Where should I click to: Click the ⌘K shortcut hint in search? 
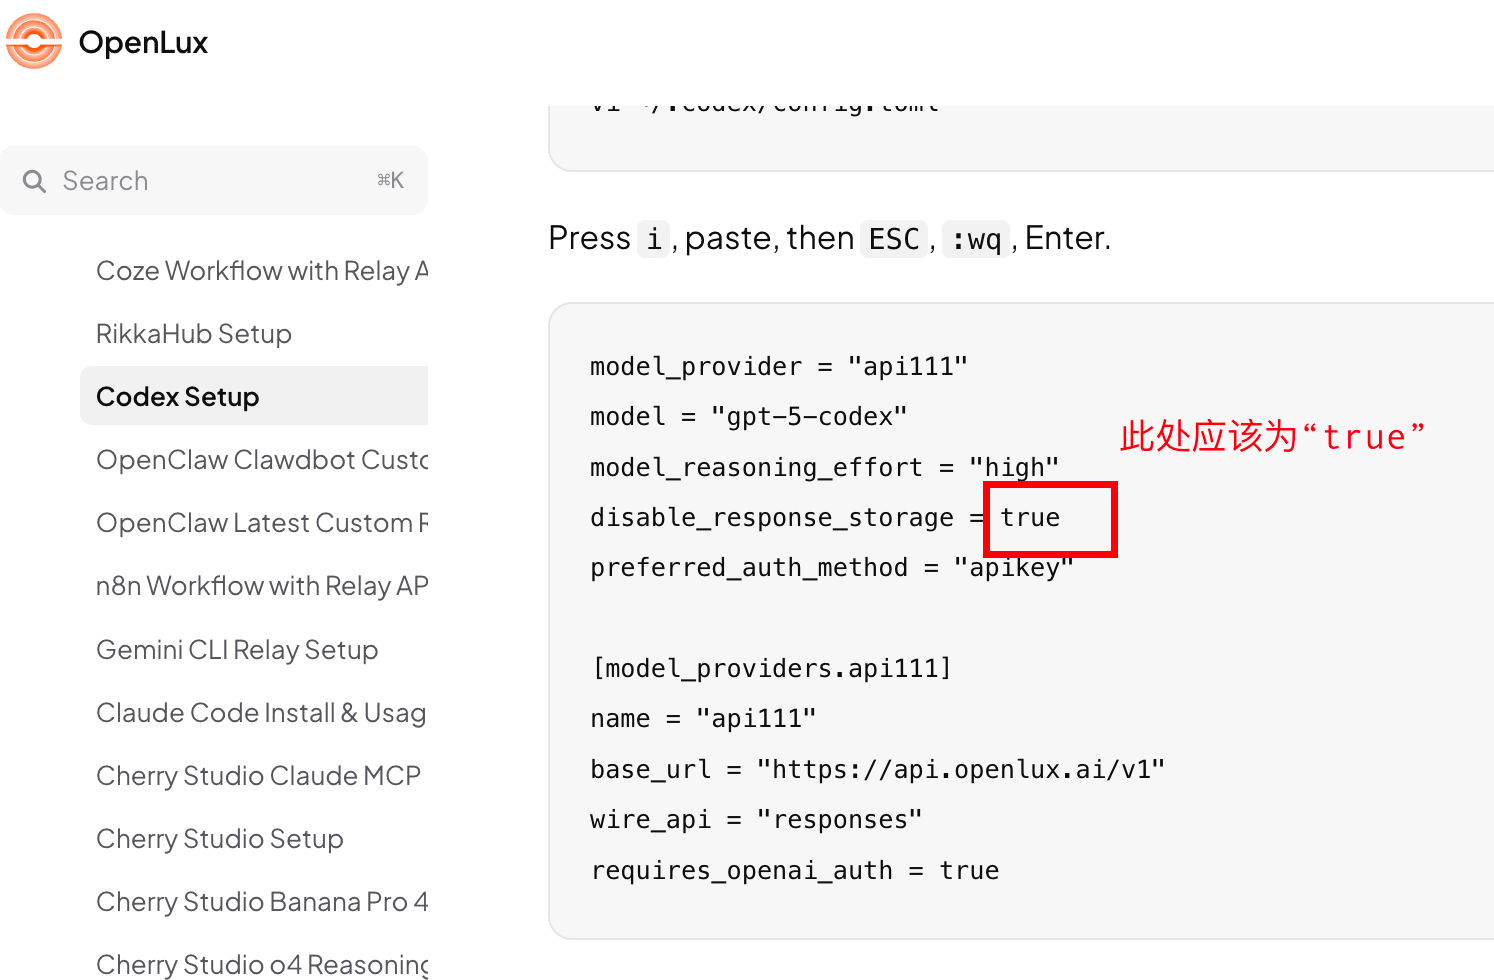390,180
